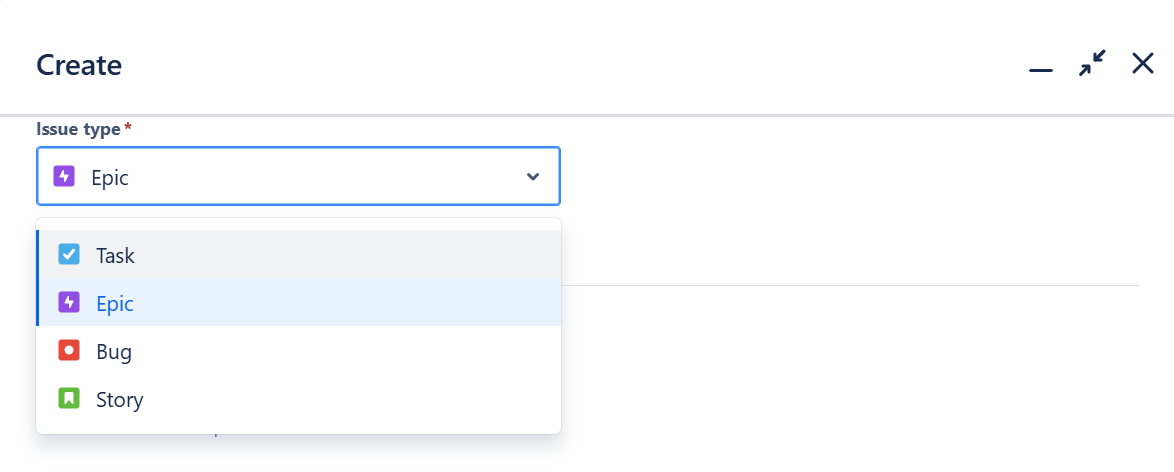
Task: Pick Bug as the issue type
Action: tap(299, 351)
